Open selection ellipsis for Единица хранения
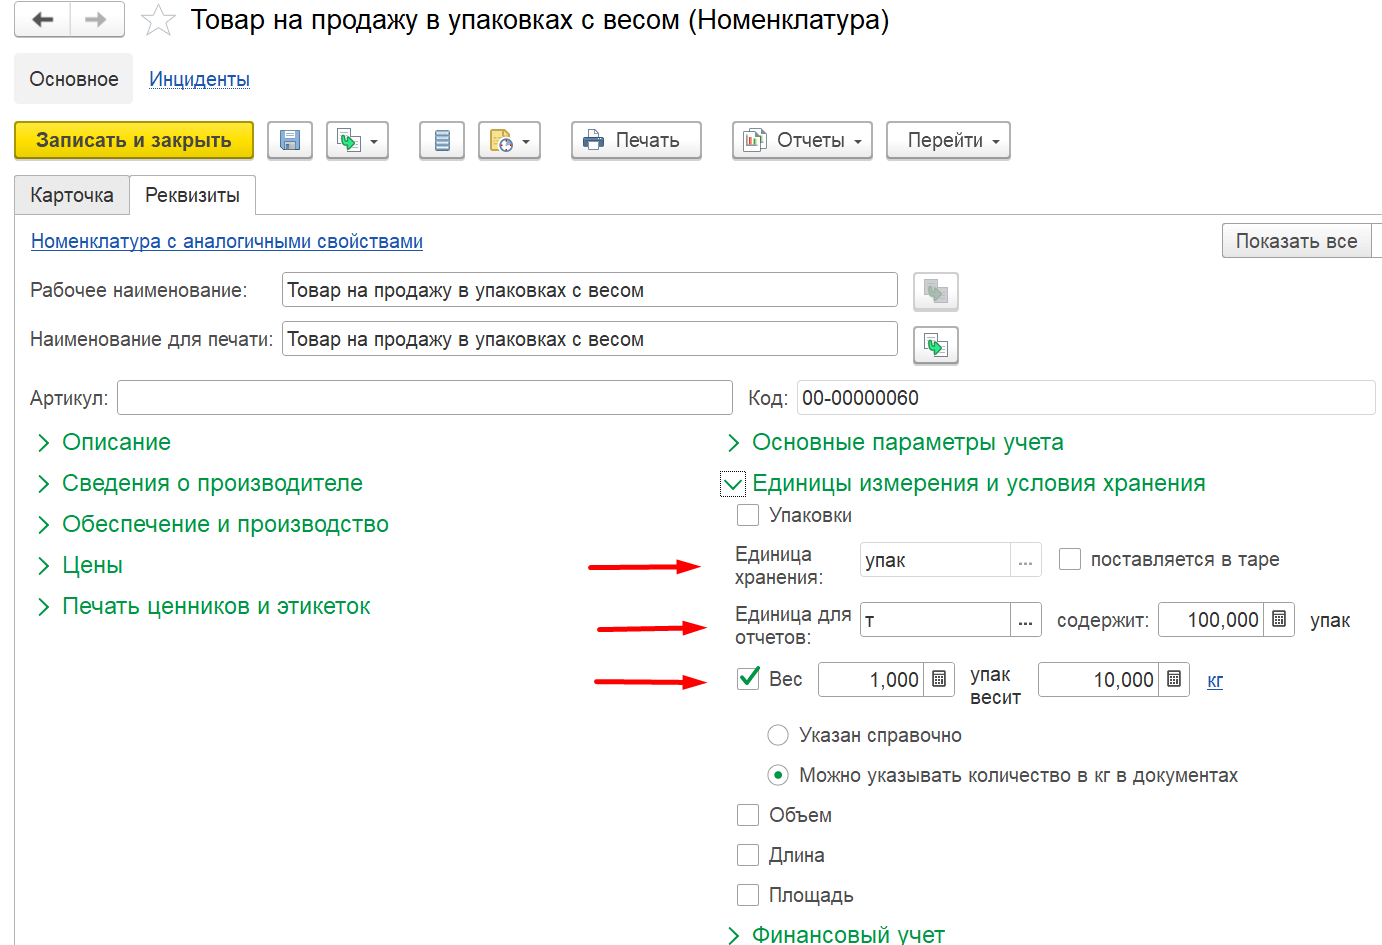This screenshot has height=945, width=1382. [1025, 560]
